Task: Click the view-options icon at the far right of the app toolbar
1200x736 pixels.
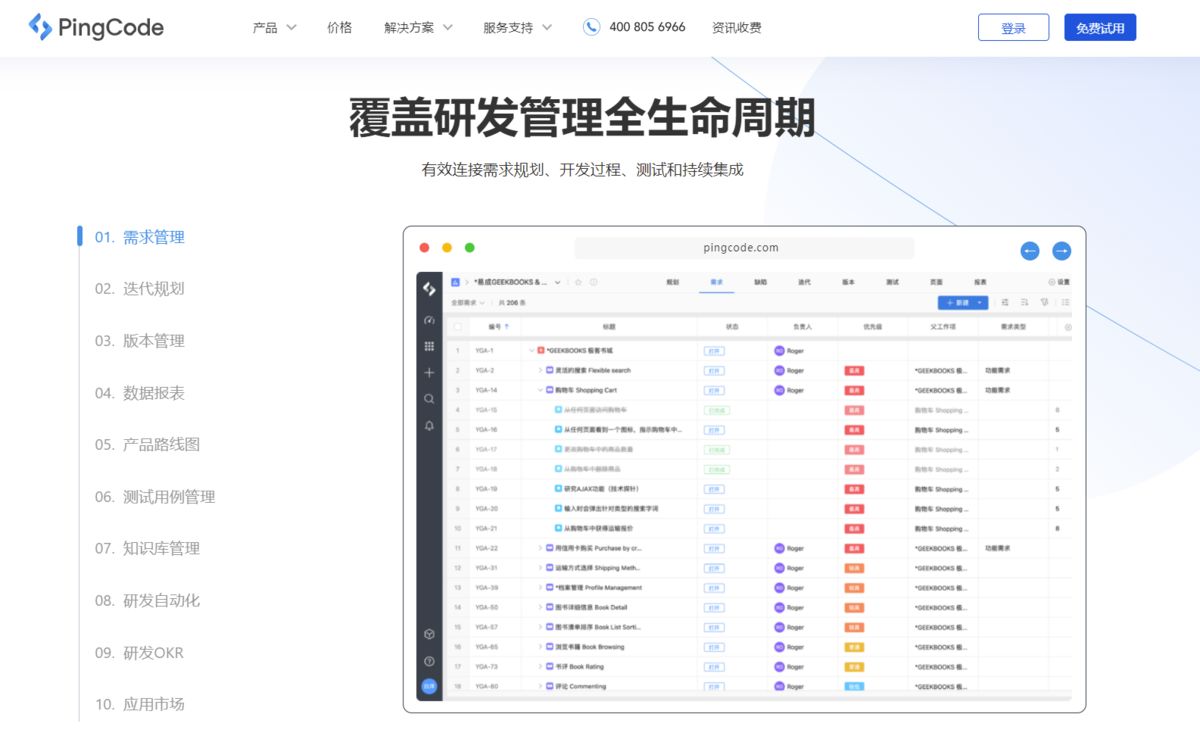Action: (1065, 302)
